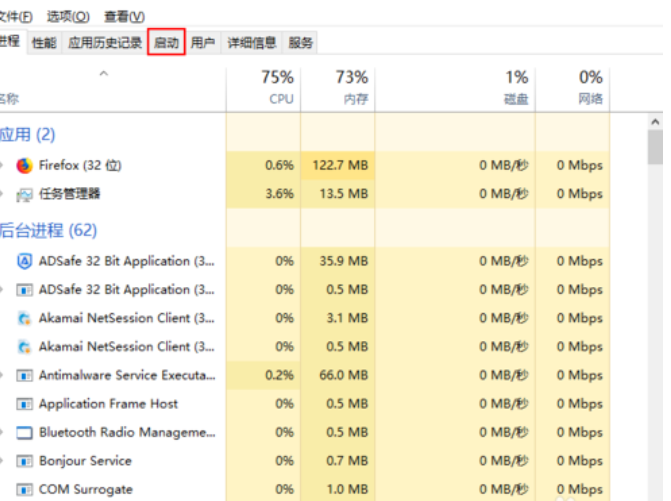
Task: Click the Firefox icon in the apps list
Action: (24, 165)
